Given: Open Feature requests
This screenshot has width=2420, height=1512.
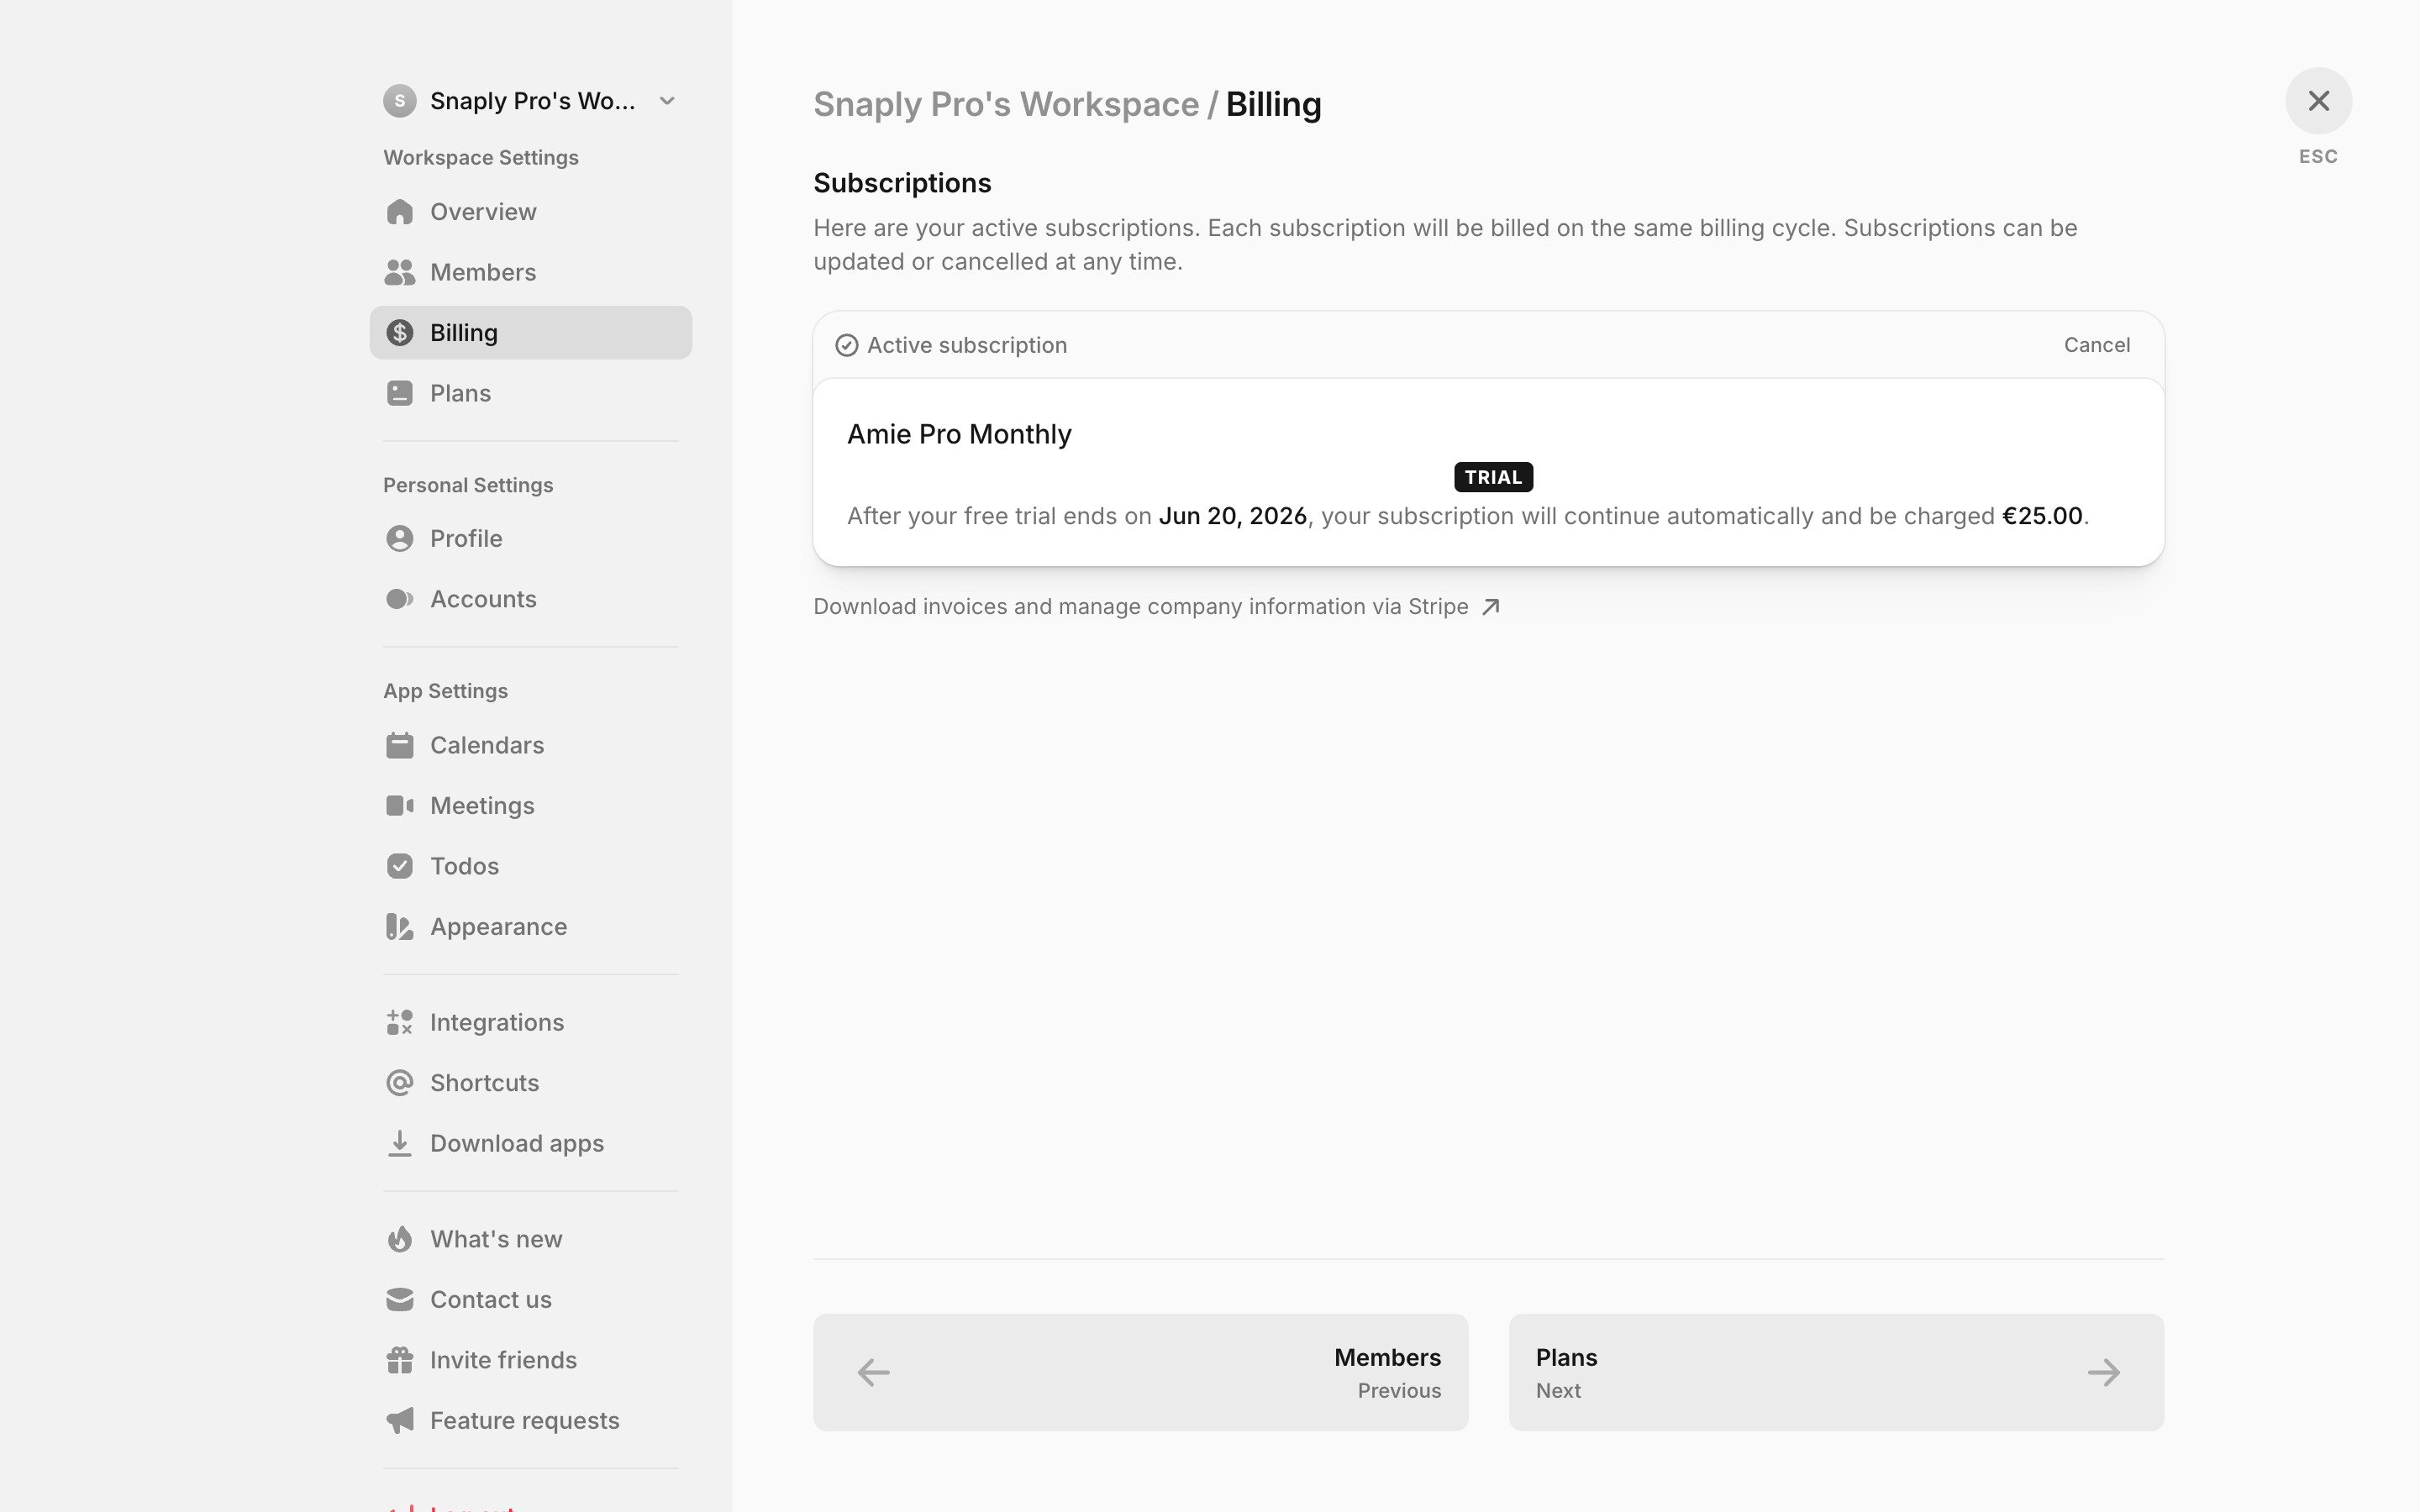Looking at the screenshot, I should (531, 1421).
